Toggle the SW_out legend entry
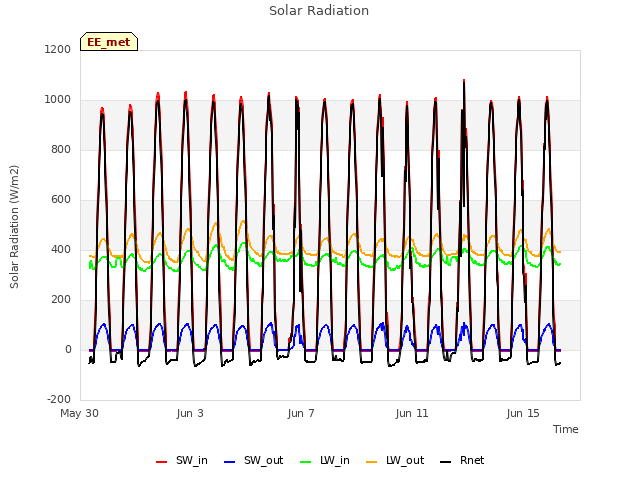 point(253,460)
